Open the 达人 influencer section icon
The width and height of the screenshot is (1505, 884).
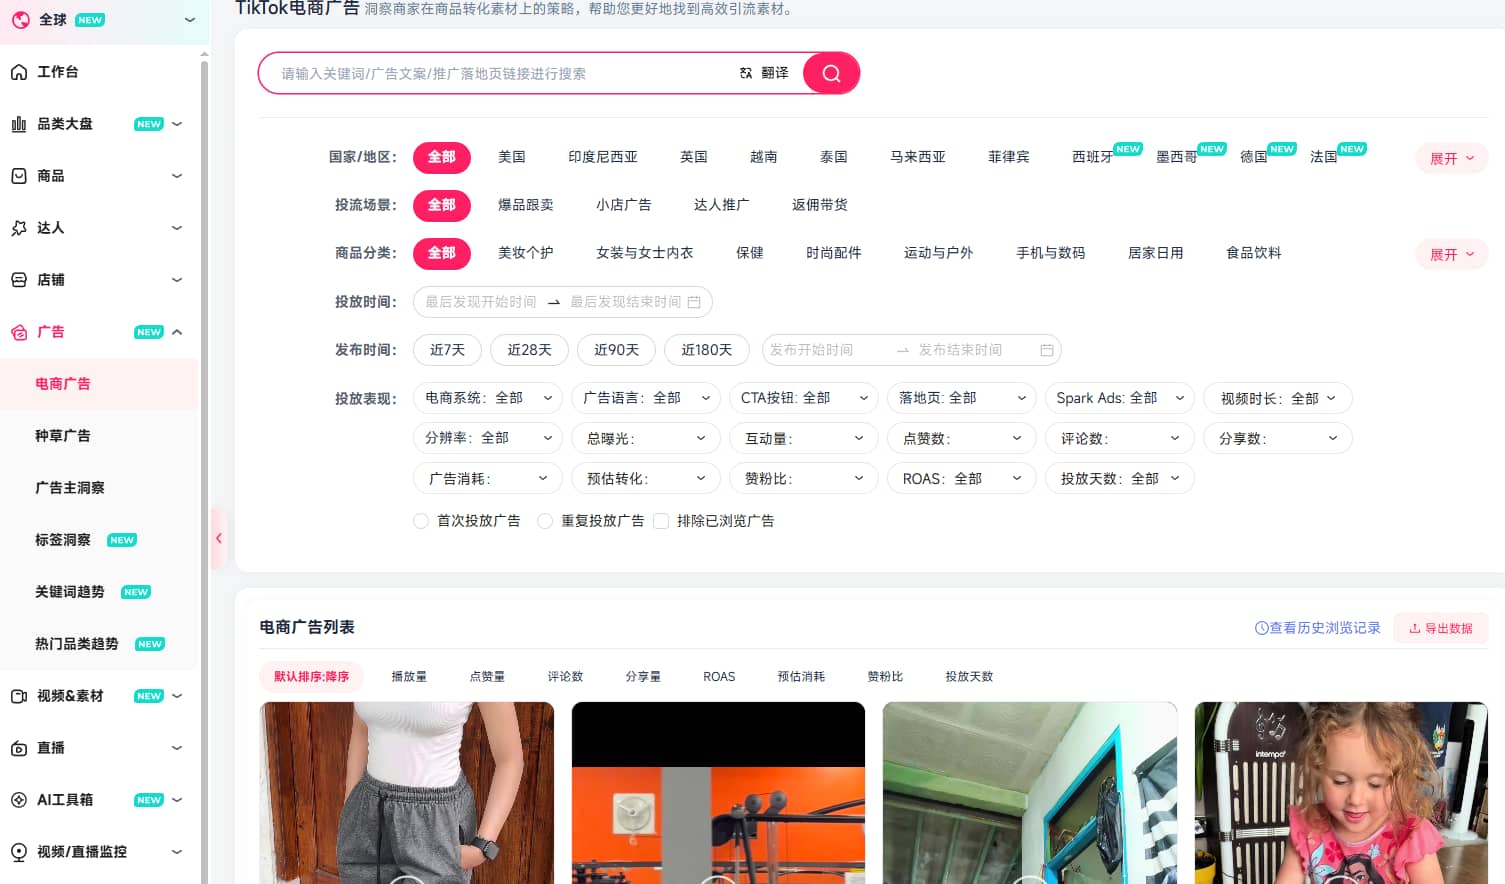(18, 227)
